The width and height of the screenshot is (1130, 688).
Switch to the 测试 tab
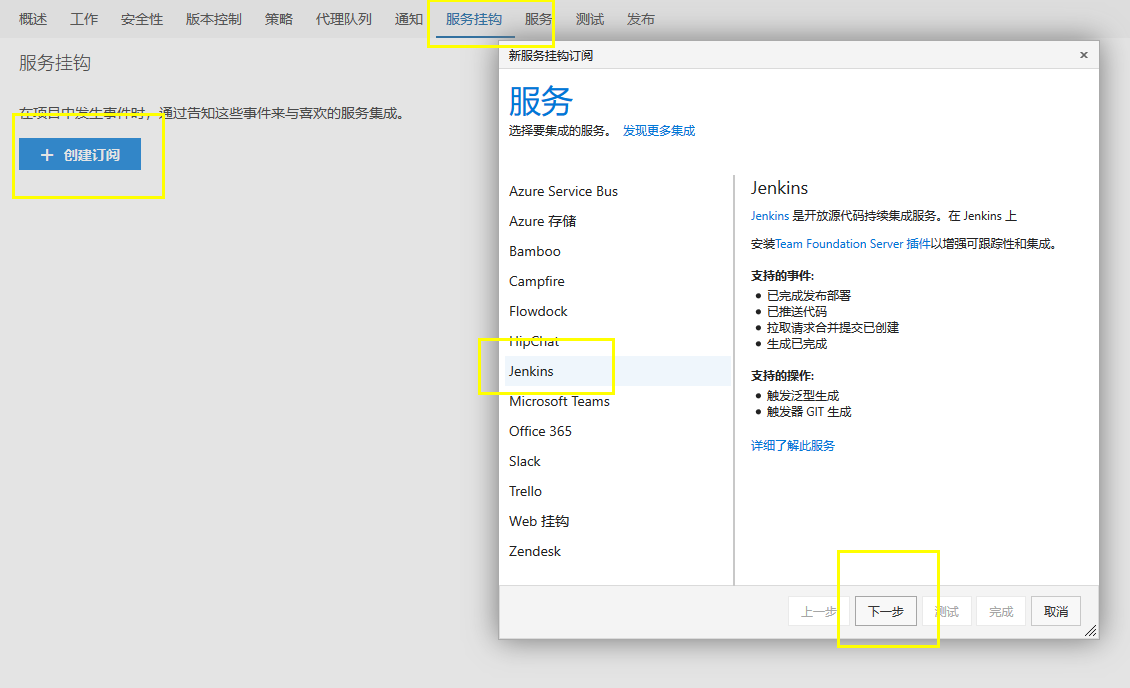click(x=590, y=19)
